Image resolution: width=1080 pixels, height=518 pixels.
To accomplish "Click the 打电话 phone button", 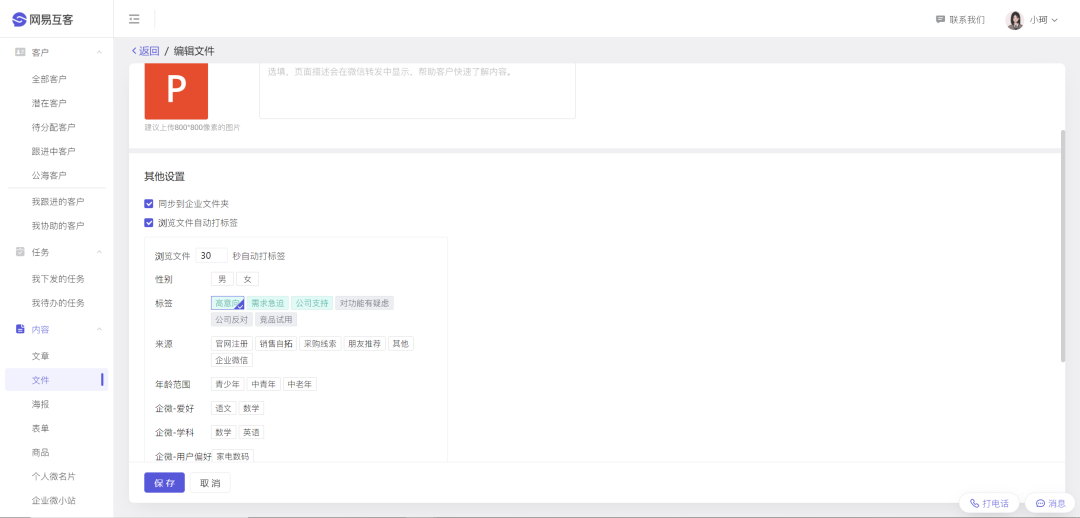I will tap(989, 503).
